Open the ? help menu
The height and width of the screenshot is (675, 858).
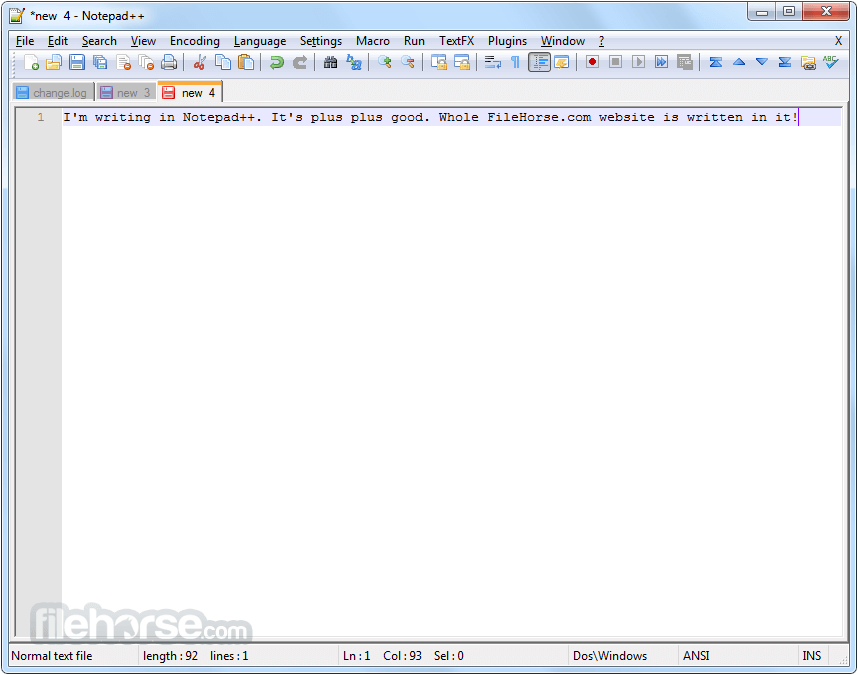(601, 41)
